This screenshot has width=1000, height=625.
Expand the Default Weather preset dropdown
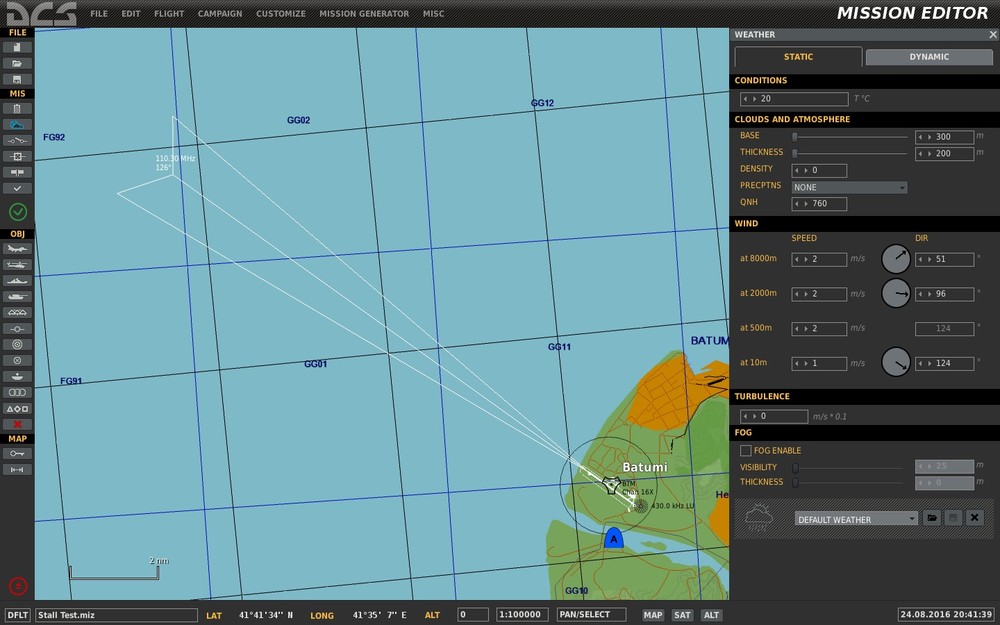[856, 519]
